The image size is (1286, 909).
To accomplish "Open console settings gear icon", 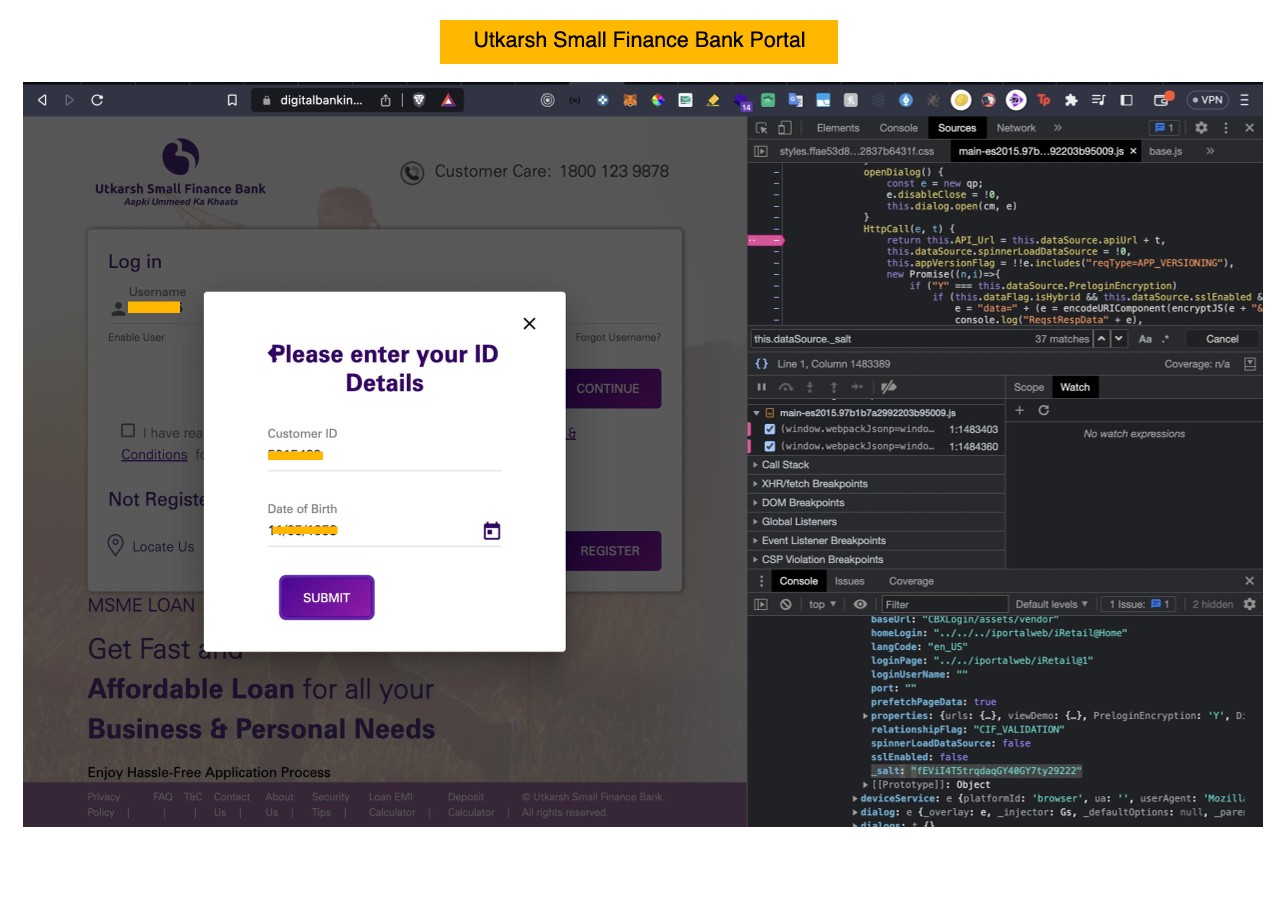I will tap(1249, 604).
